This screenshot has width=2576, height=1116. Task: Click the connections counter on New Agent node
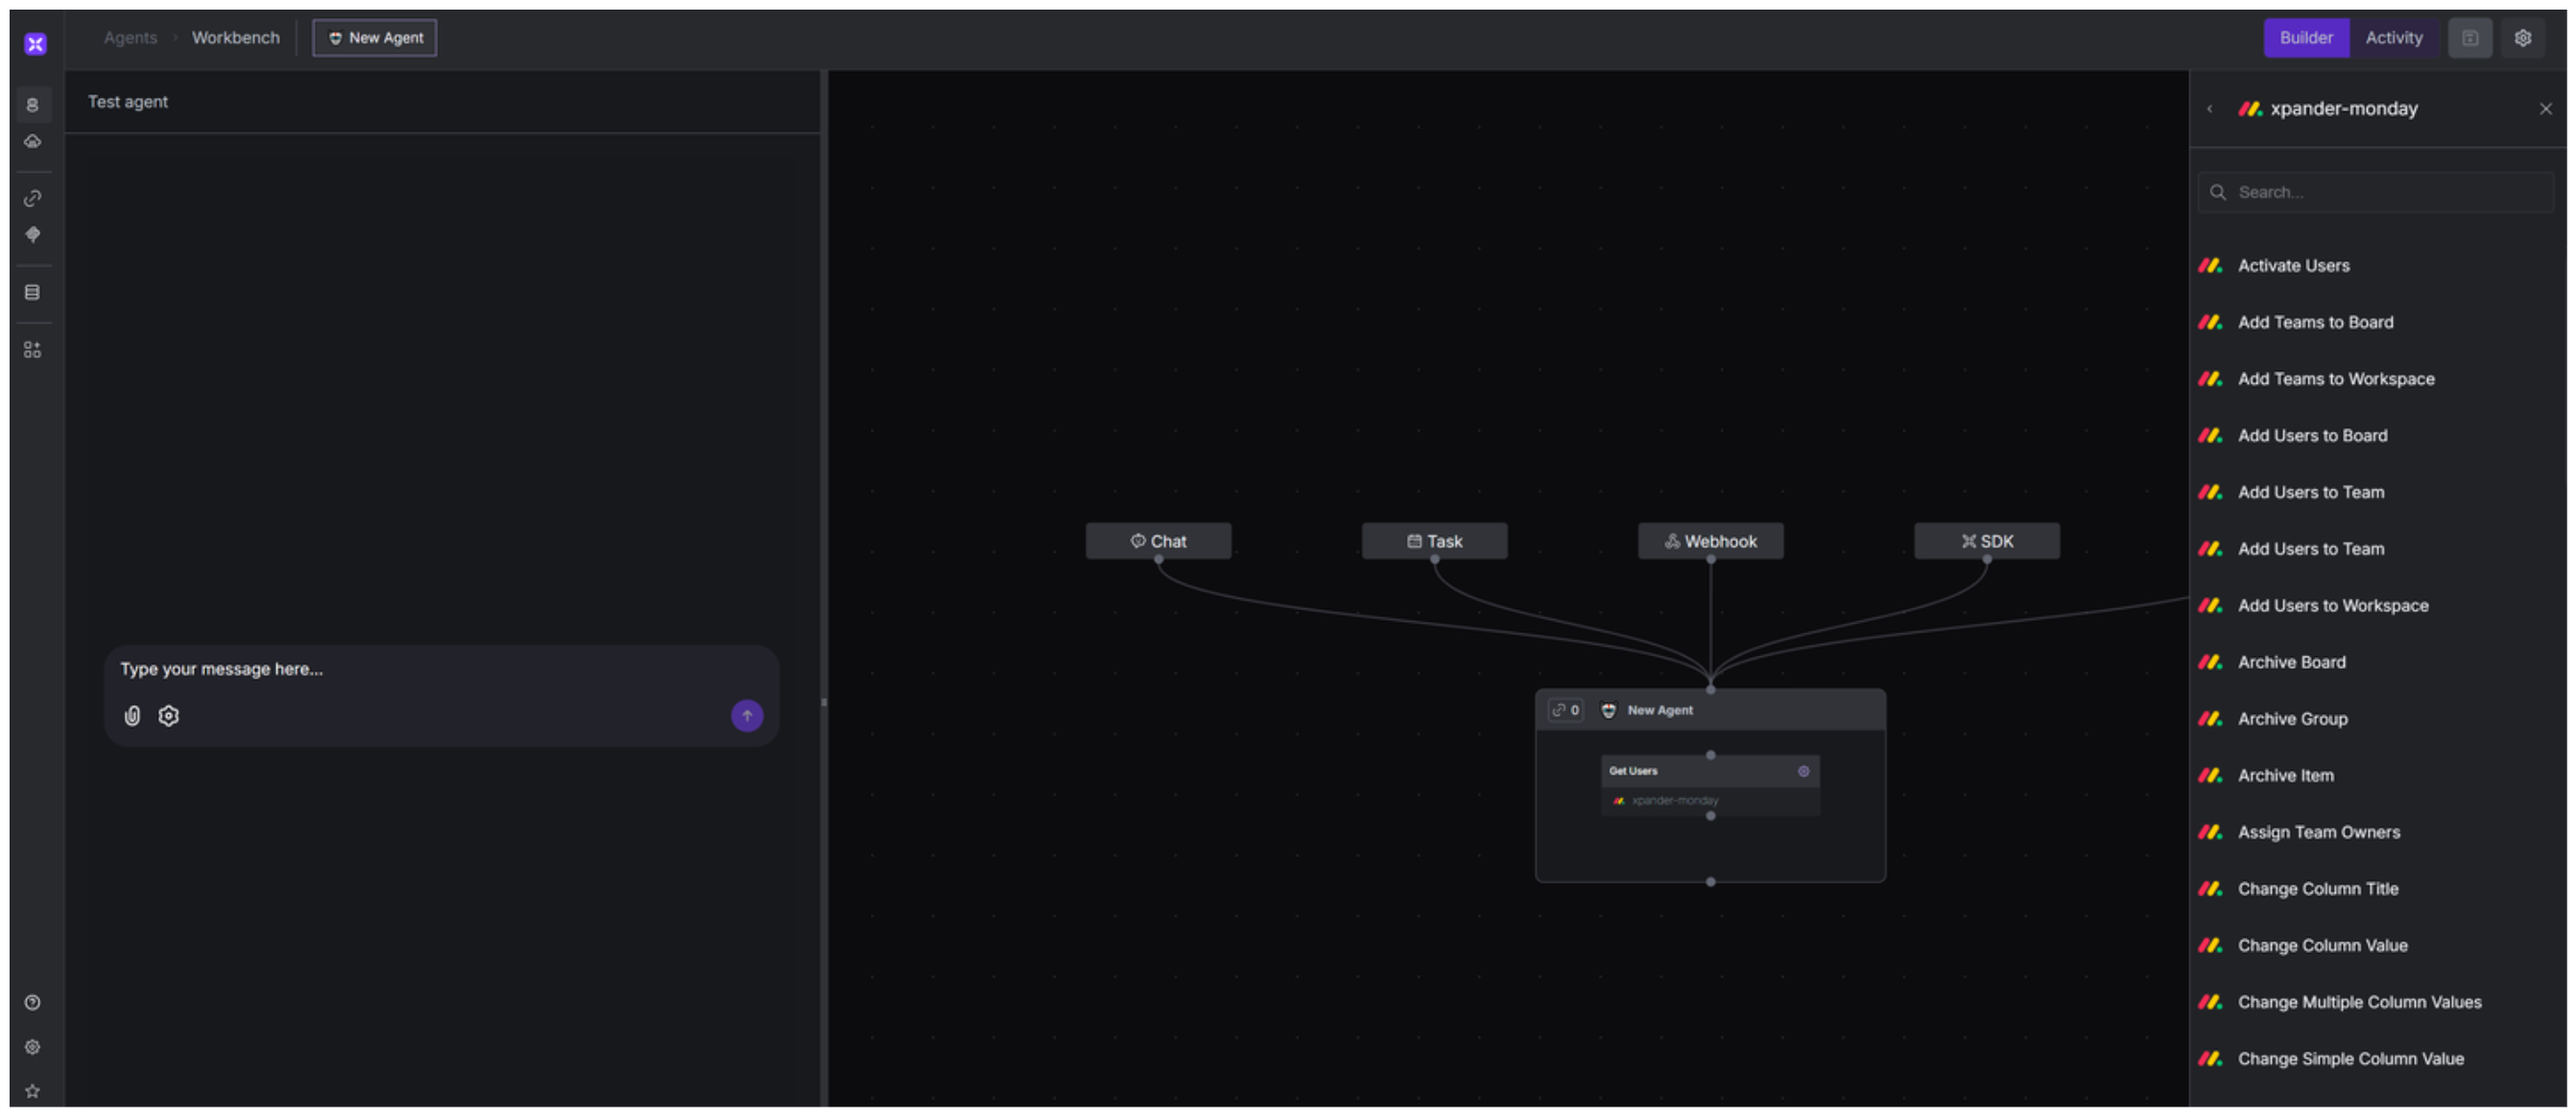click(1565, 710)
